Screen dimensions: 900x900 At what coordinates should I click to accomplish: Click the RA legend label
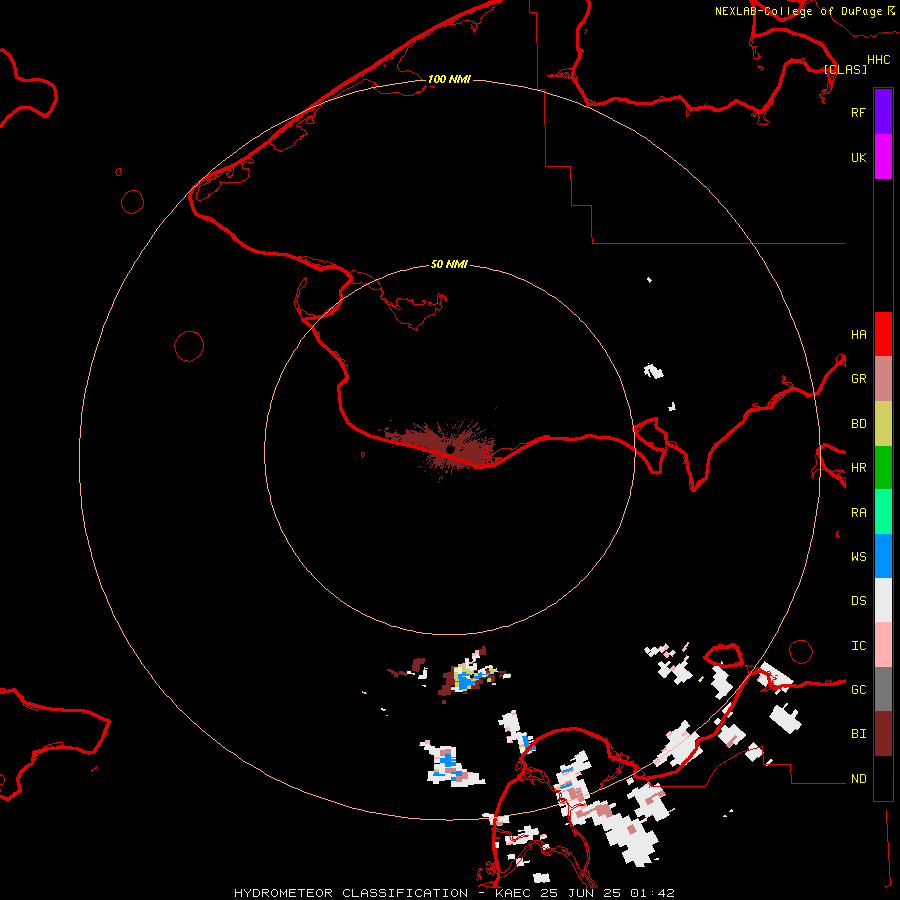(858, 513)
